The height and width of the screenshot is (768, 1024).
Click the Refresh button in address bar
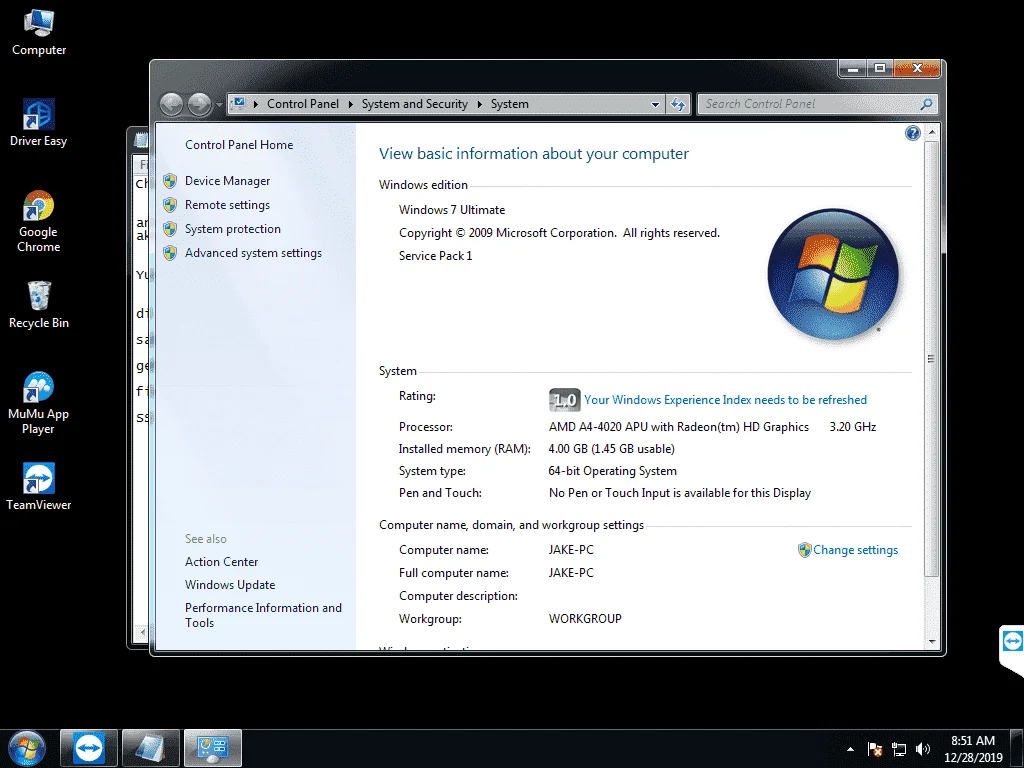click(678, 104)
